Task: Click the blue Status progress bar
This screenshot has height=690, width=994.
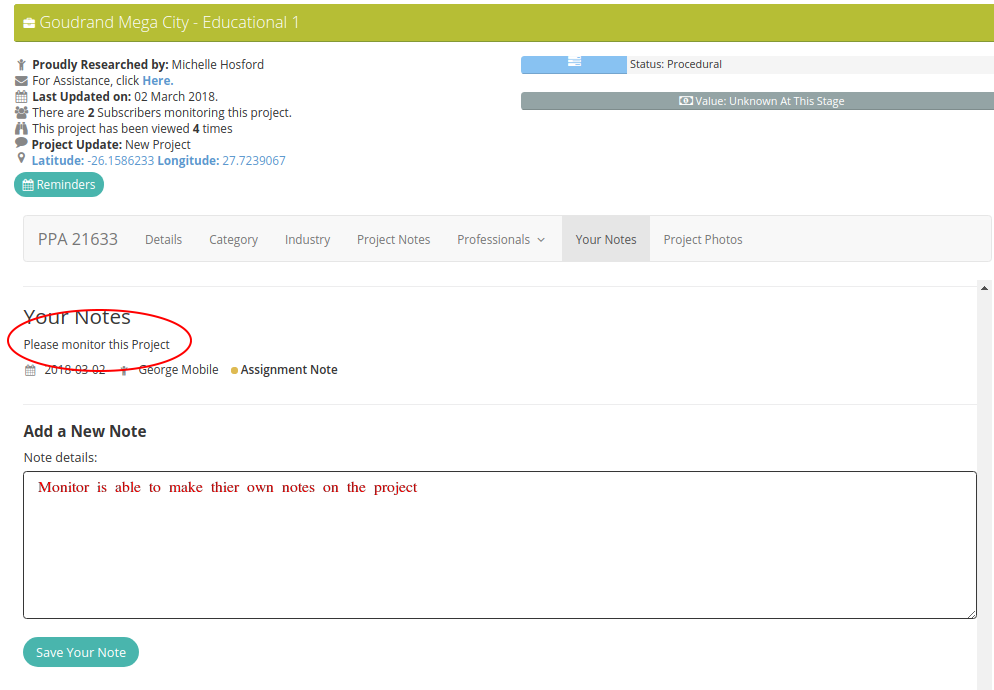Action: coord(574,65)
